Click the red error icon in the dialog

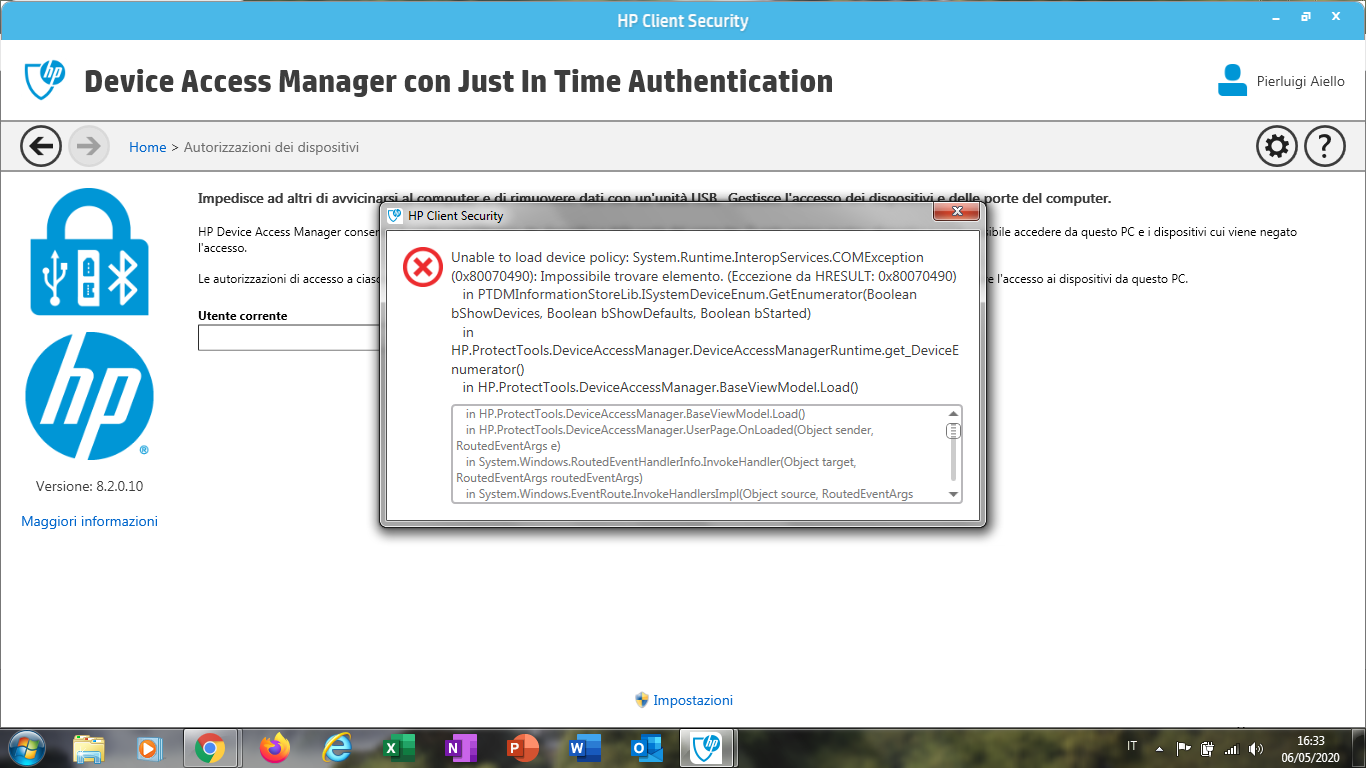pos(423,266)
